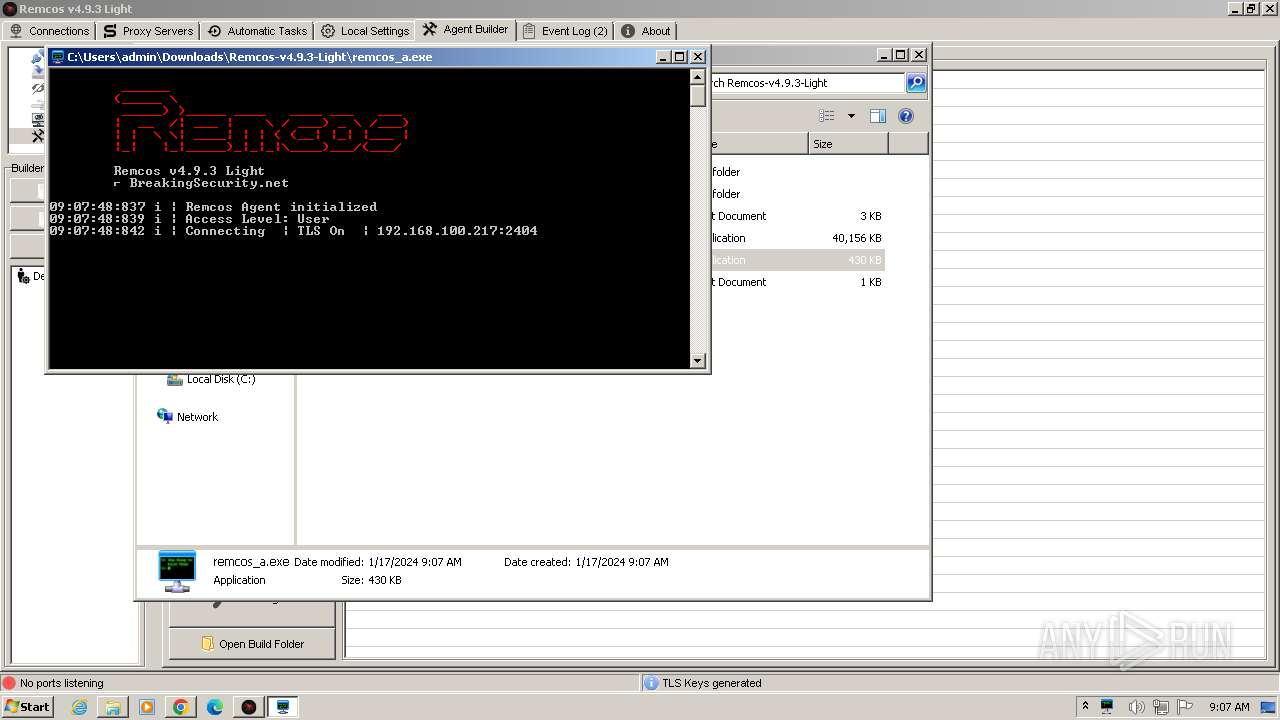The height and width of the screenshot is (720, 1280).
Task: Switch to remcos_a.exe console taskbar icon
Action: click(283, 707)
